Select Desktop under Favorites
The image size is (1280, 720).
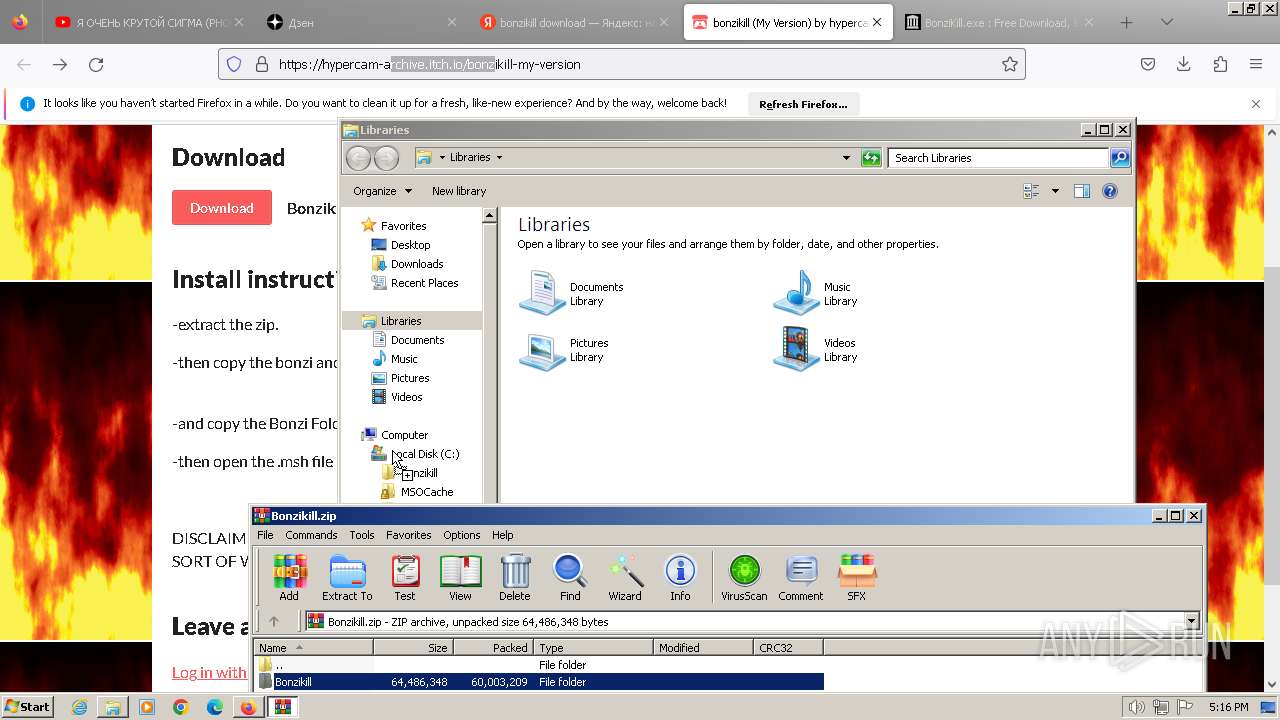point(410,245)
